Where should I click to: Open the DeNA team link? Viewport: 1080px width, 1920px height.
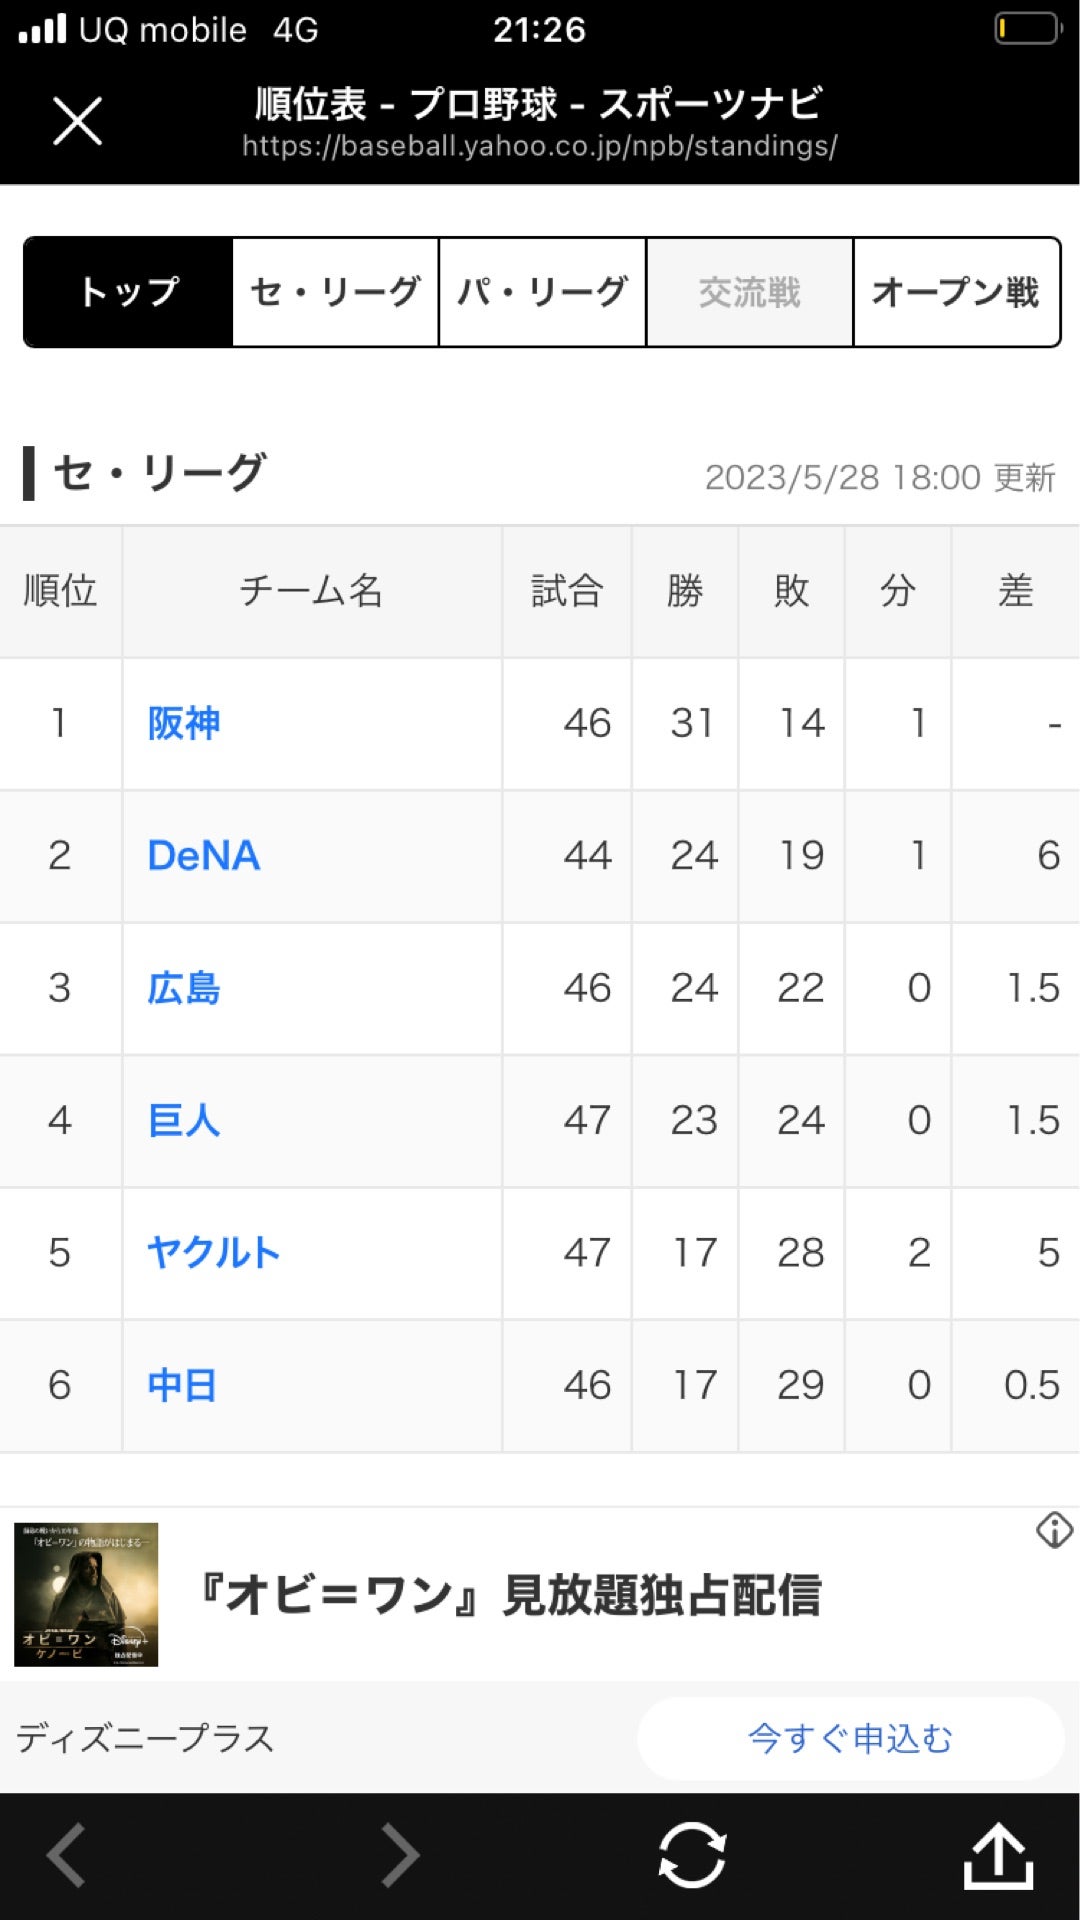(204, 856)
